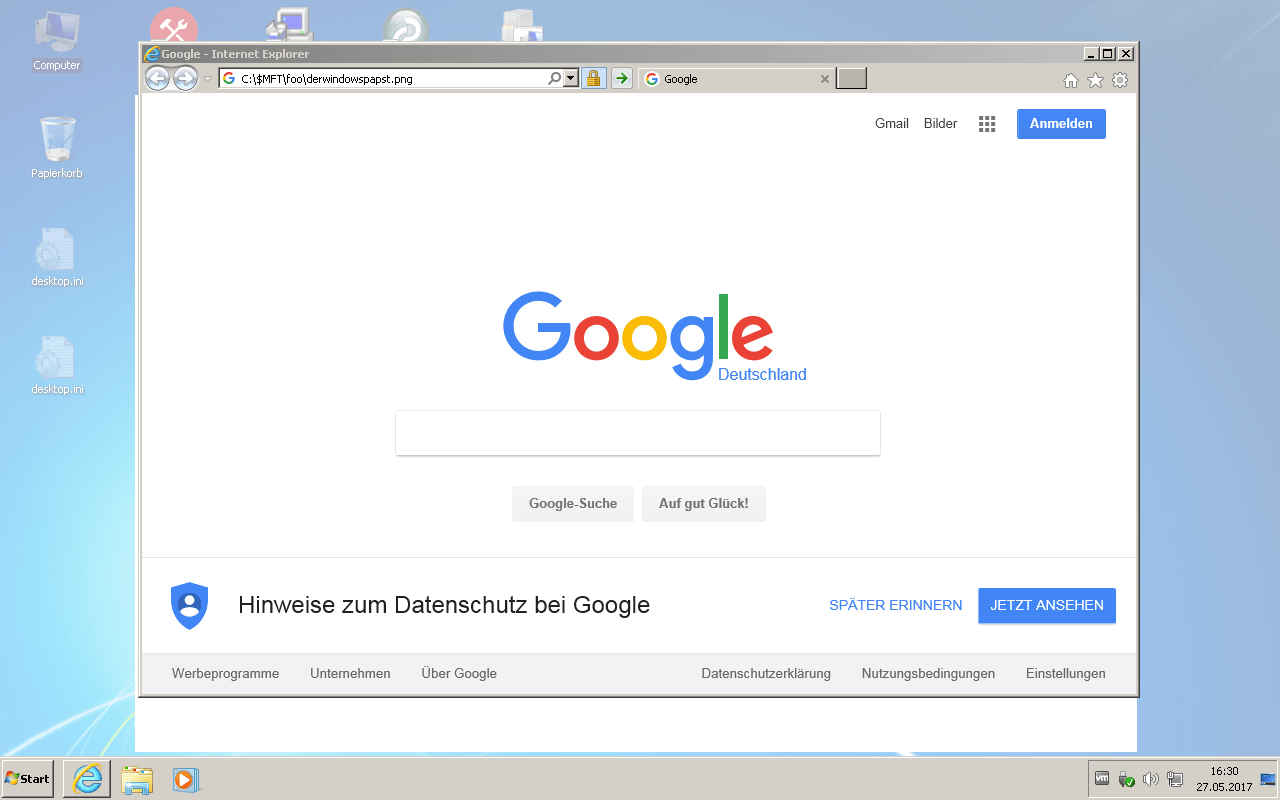Image resolution: width=1280 pixels, height=800 pixels.
Task: Open the Google apps grid icon
Action: [x=987, y=124]
